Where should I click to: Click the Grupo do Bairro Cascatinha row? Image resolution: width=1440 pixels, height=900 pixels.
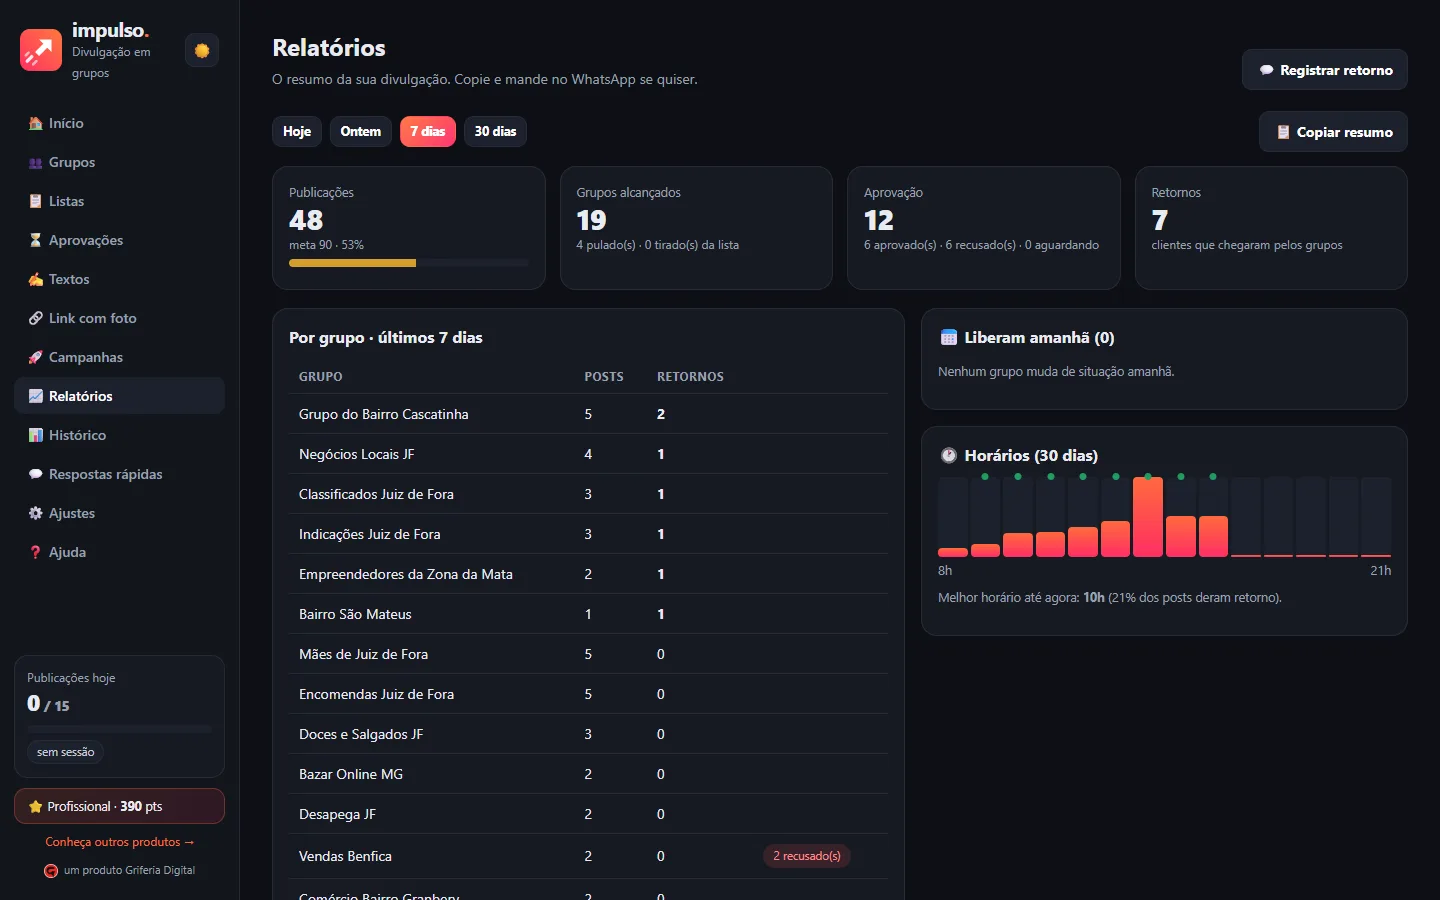pos(588,414)
